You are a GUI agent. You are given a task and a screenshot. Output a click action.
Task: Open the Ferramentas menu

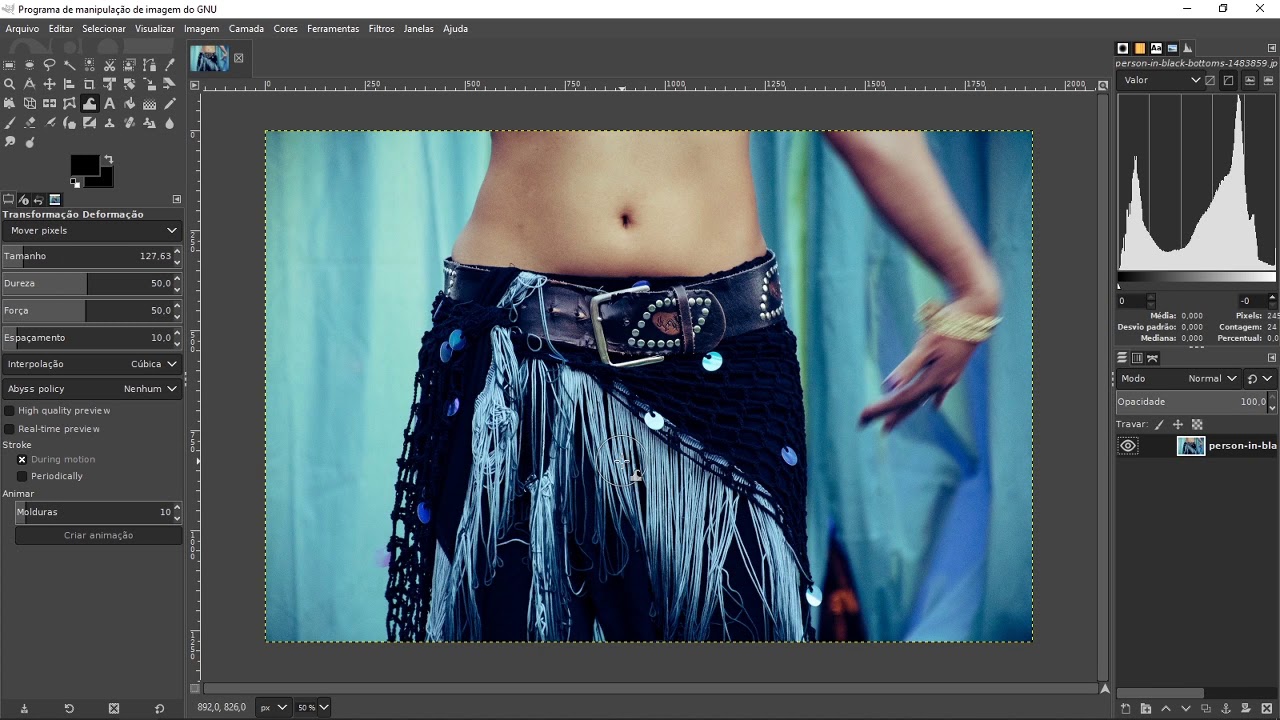click(x=333, y=28)
